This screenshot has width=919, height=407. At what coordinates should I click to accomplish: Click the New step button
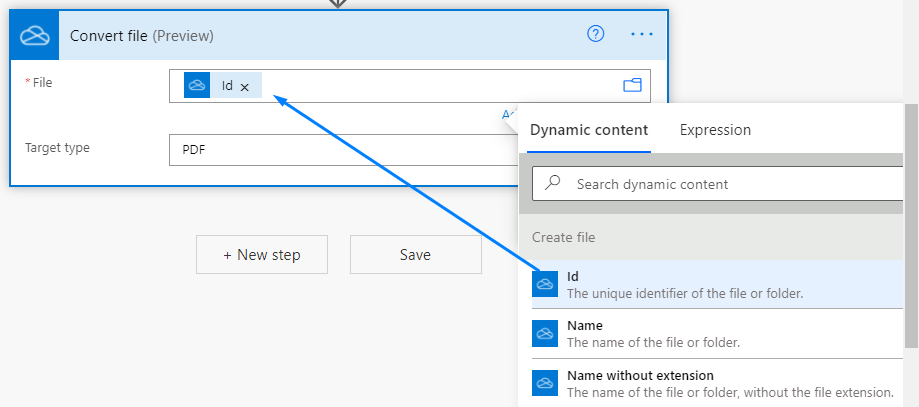pos(262,255)
